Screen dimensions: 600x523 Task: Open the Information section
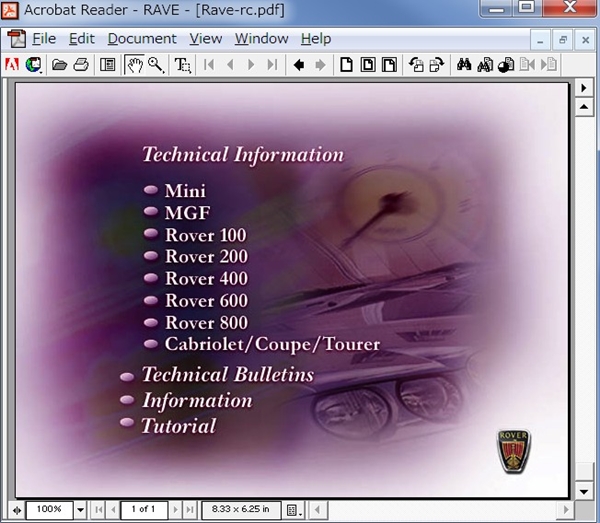coord(197,401)
